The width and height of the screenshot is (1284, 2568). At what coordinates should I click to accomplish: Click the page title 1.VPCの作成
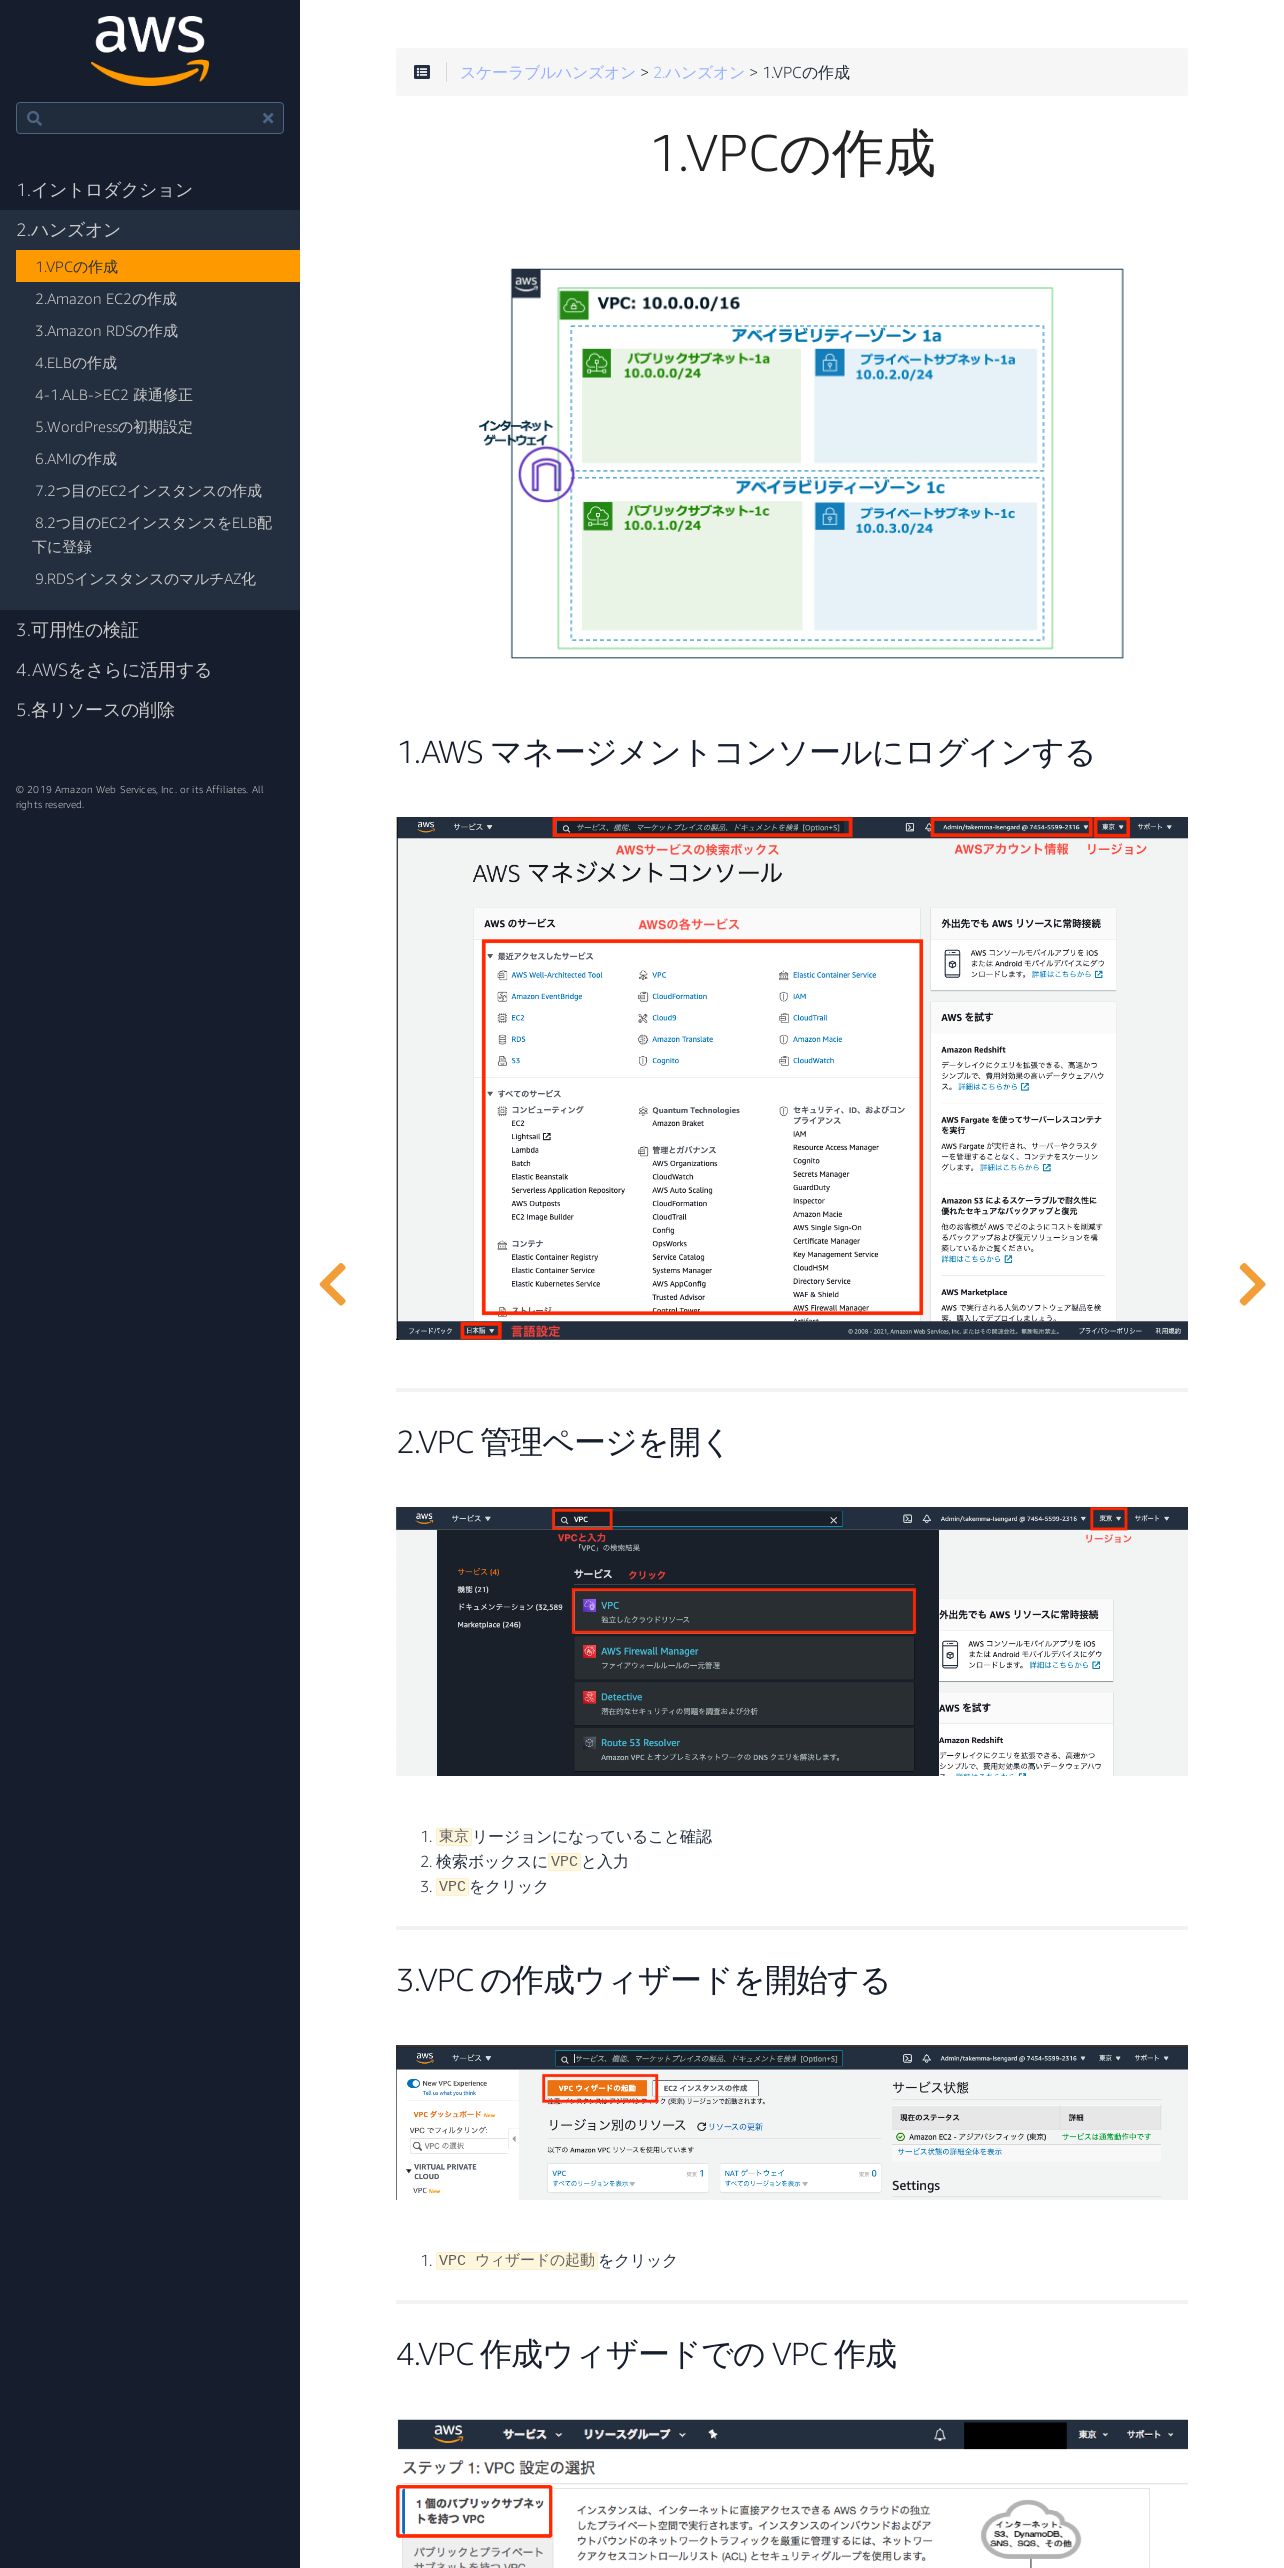click(x=792, y=154)
